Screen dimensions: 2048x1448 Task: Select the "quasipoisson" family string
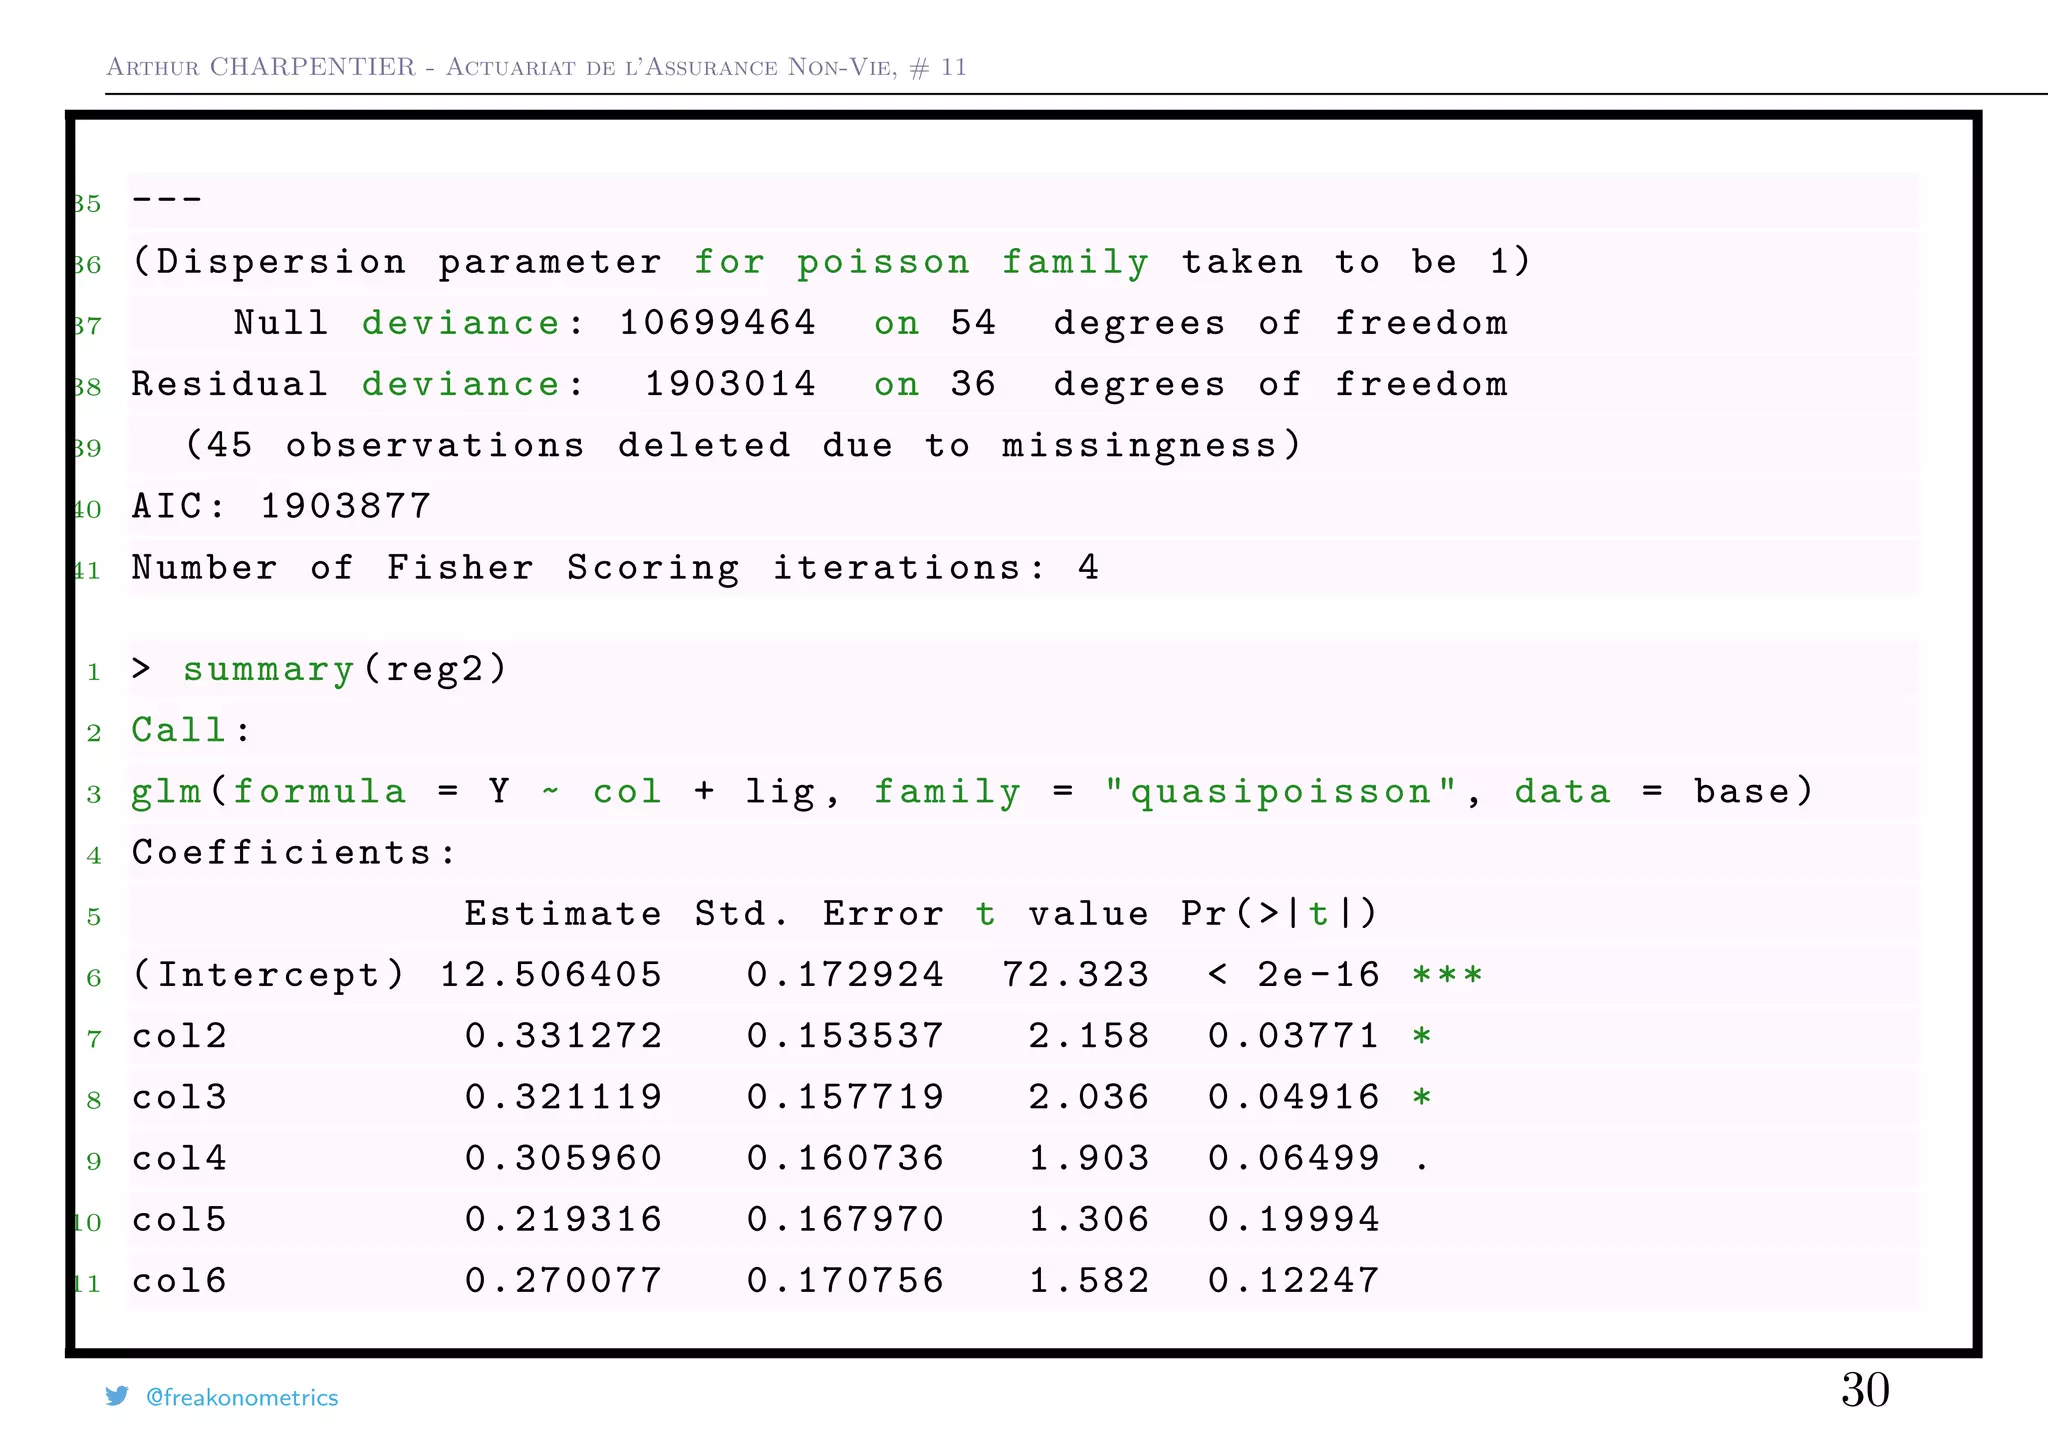1280,792
